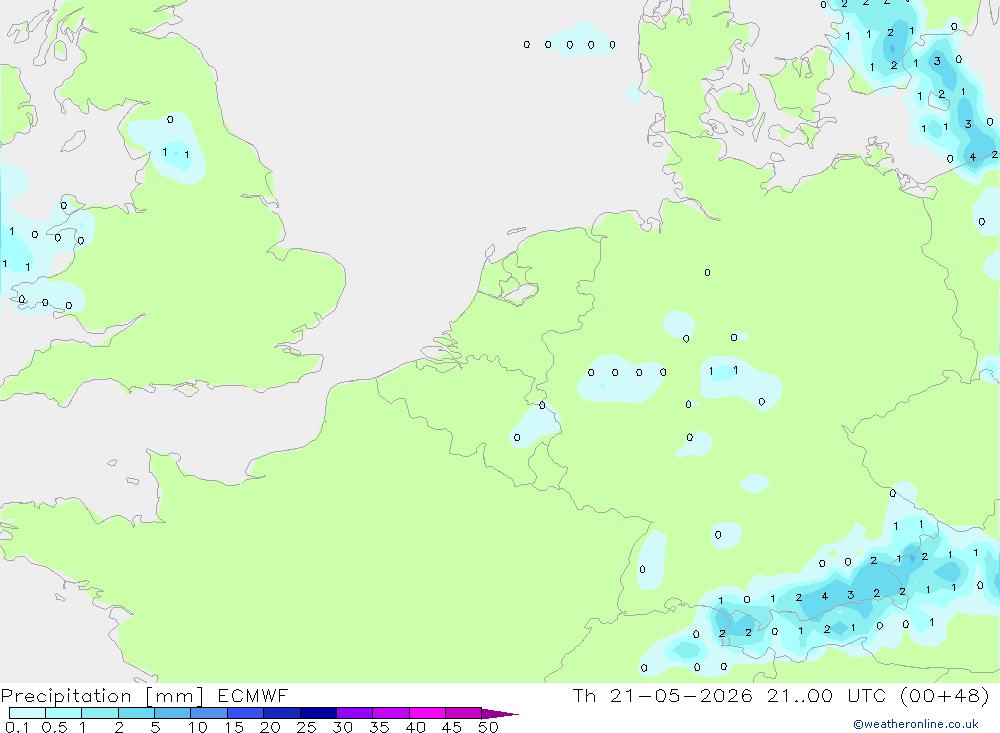Click the 0.1–0.5 mm legend color swatch

click(27, 713)
